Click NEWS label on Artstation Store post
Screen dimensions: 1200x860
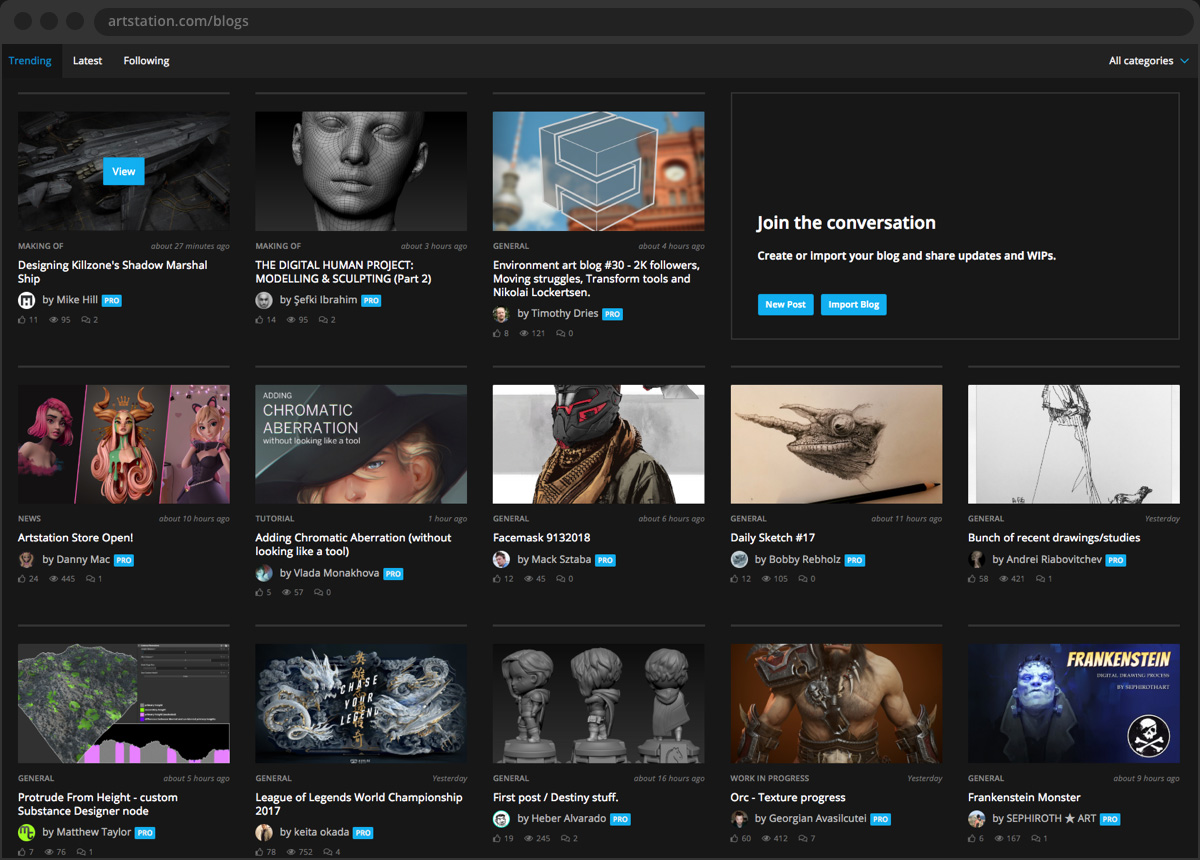point(30,519)
